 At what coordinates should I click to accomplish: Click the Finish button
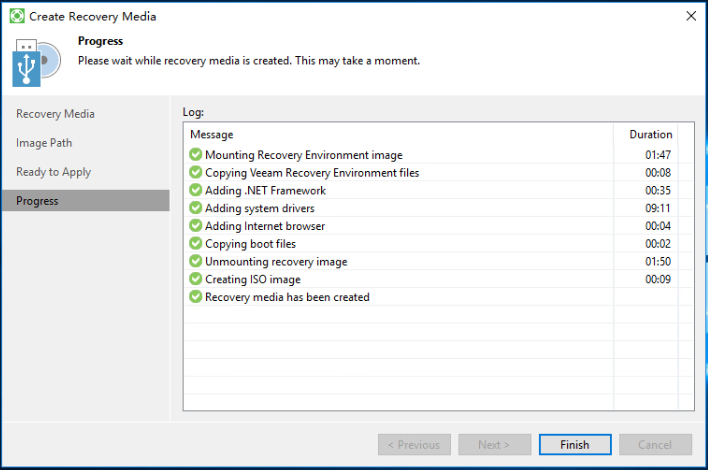point(575,445)
